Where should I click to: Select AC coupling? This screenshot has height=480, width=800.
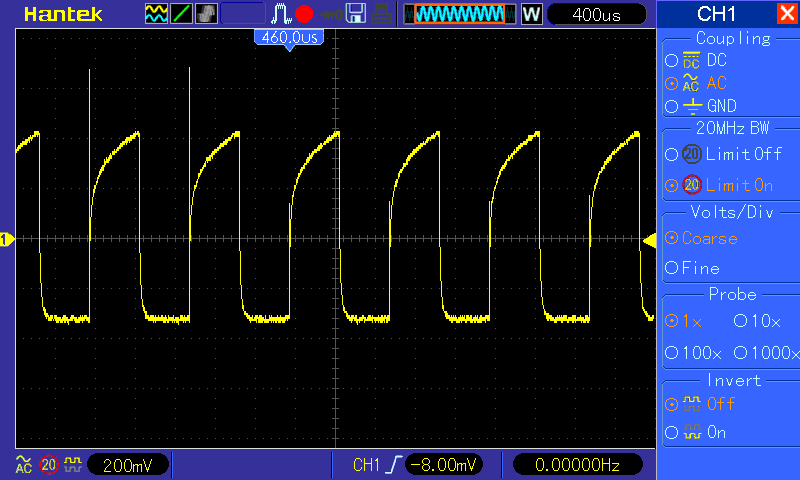[x=696, y=83]
